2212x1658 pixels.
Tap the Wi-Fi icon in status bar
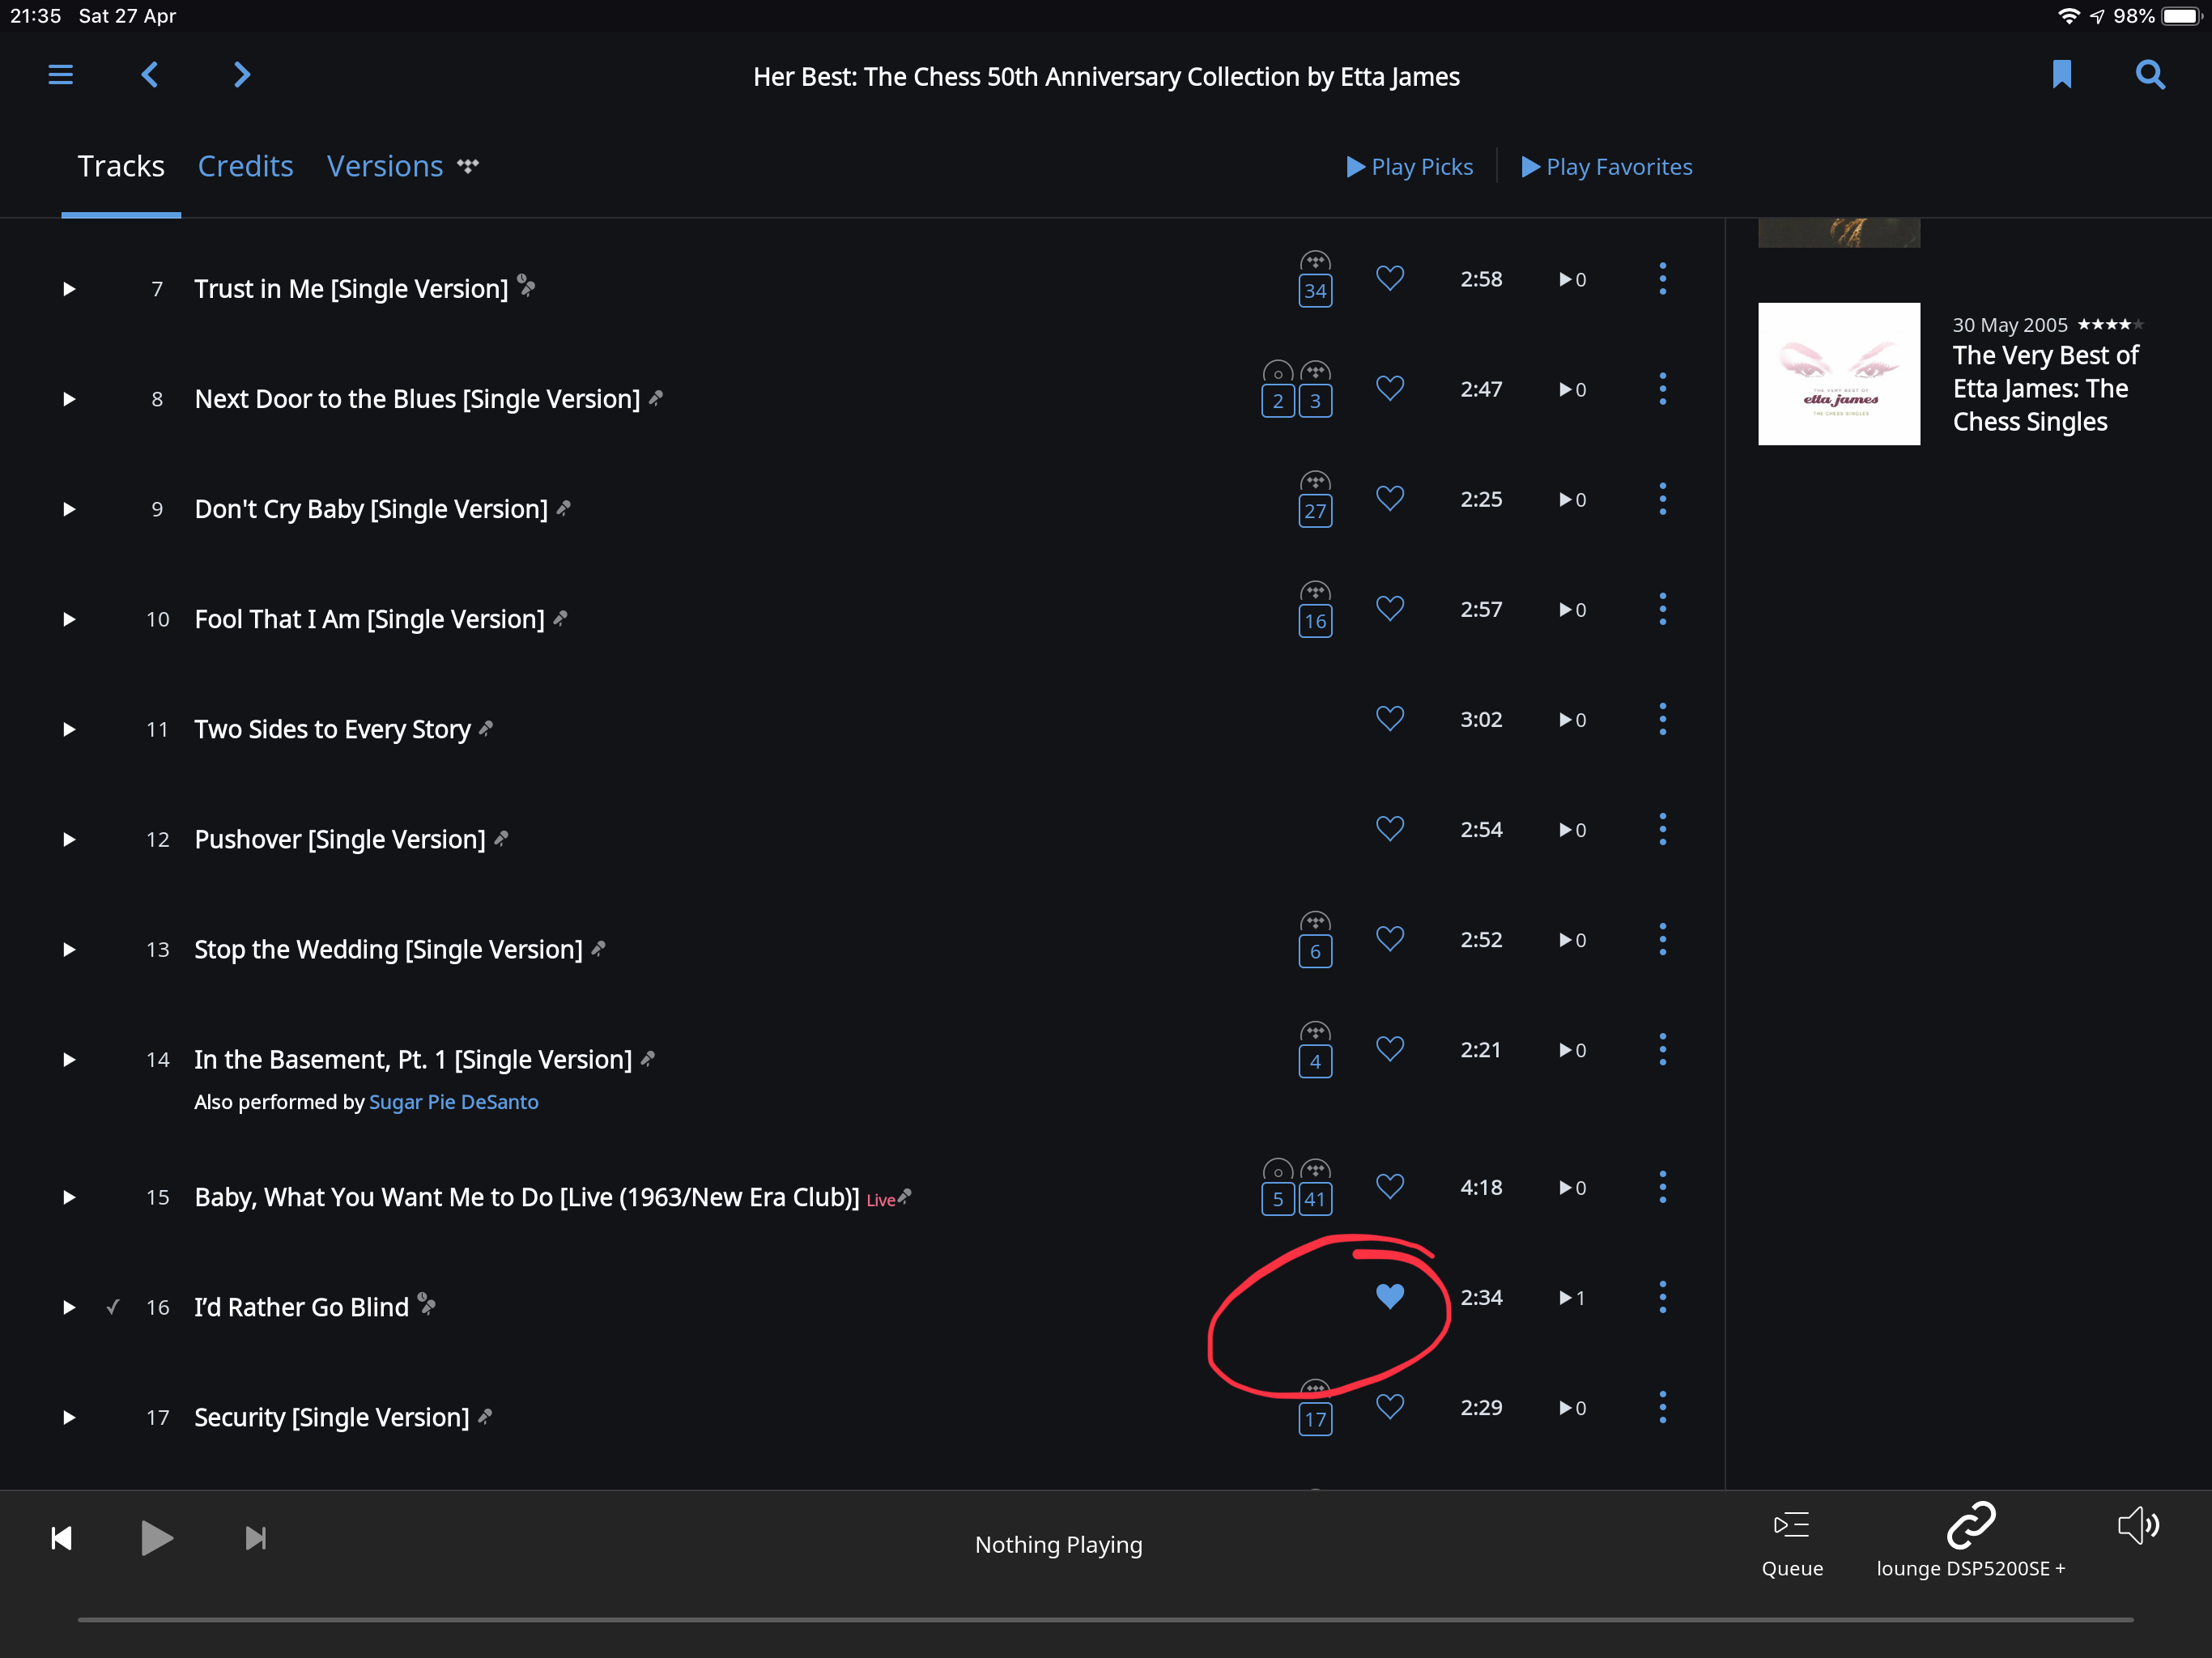2069,16
